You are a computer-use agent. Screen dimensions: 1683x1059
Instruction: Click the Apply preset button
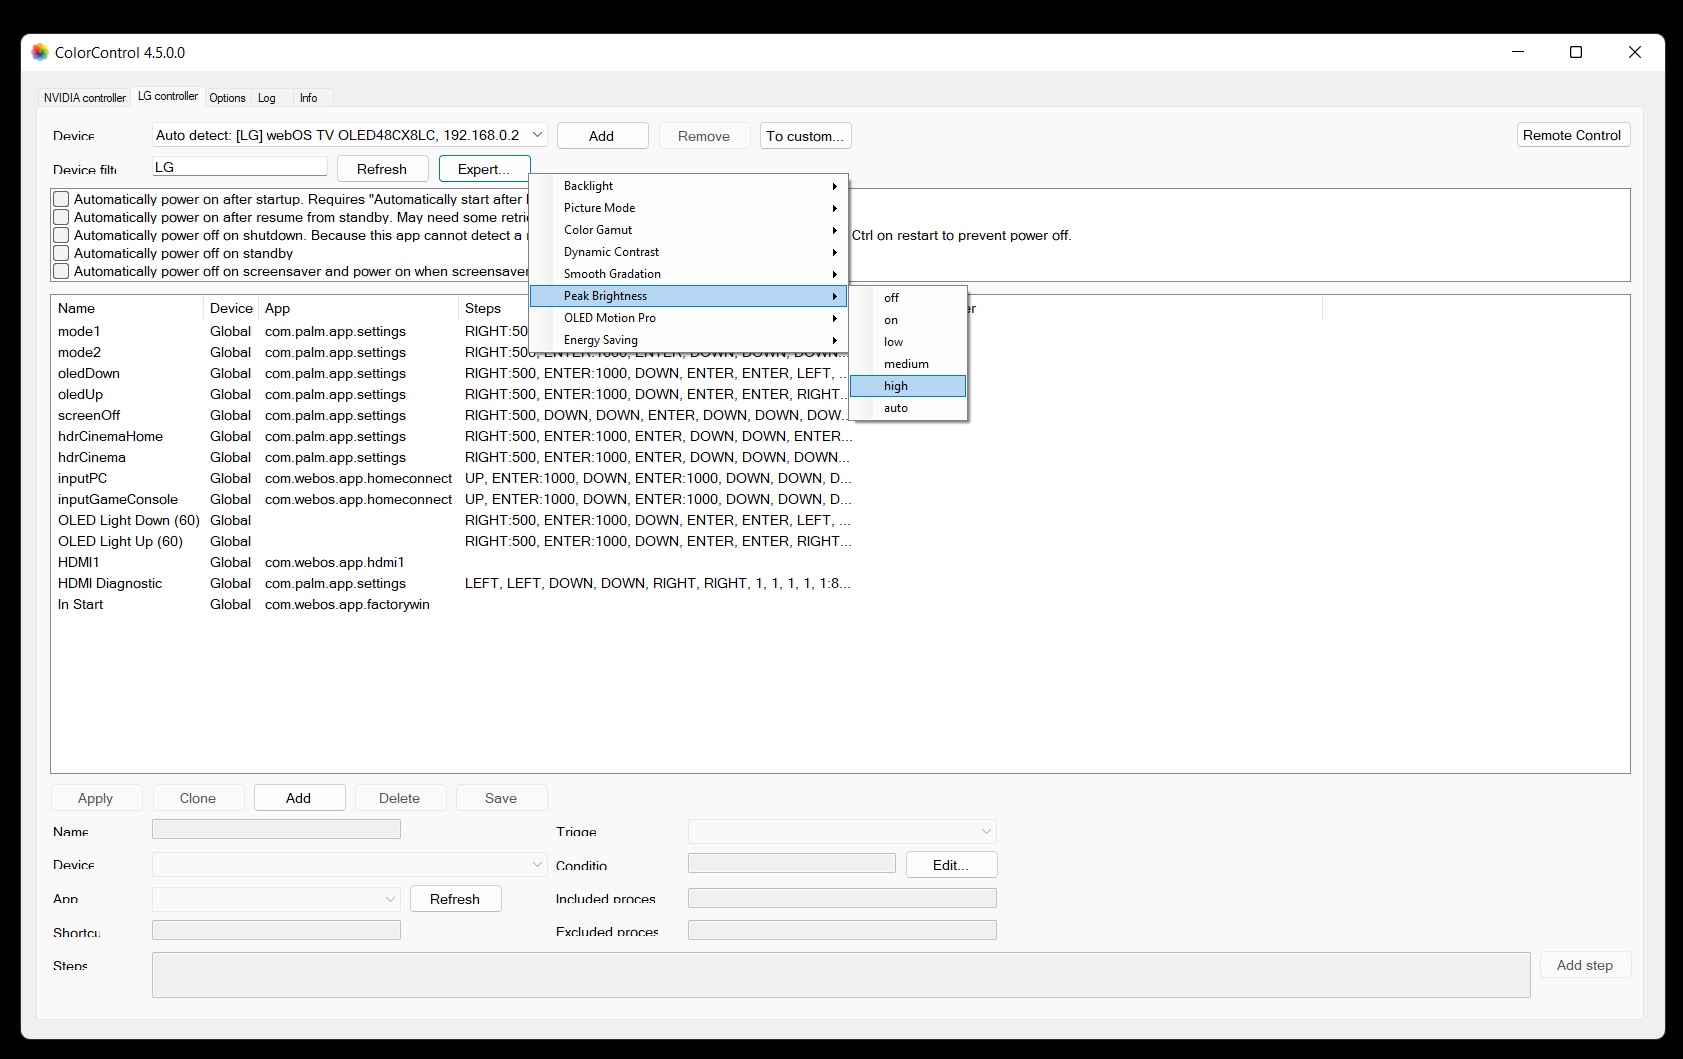[x=96, y=798]
